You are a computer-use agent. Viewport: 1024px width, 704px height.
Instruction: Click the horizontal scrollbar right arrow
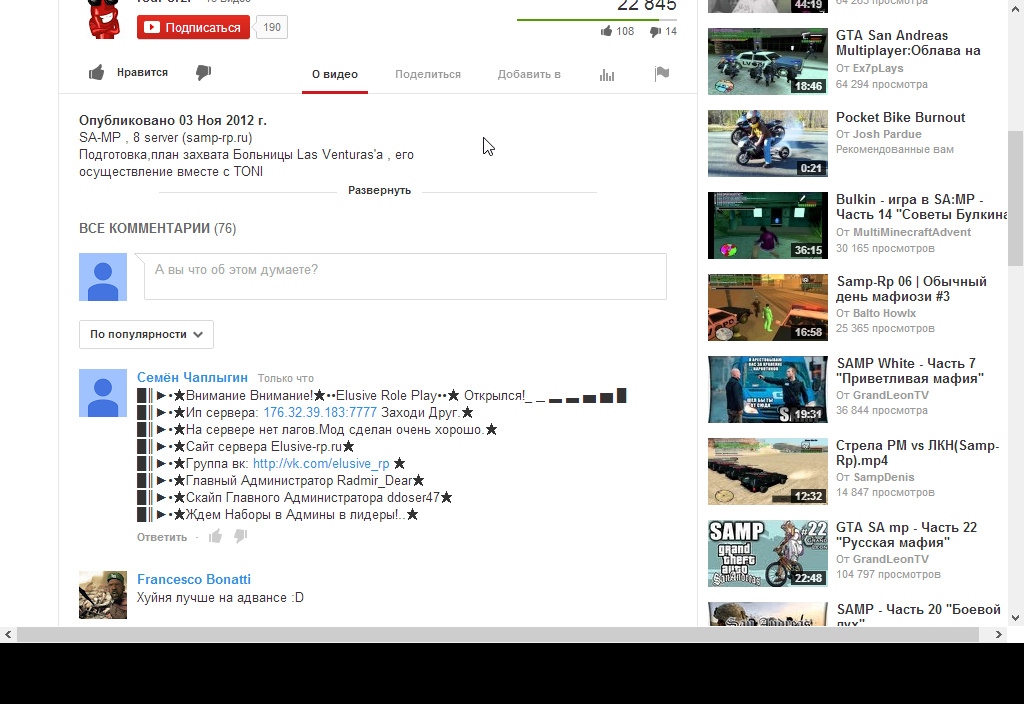click(x=999, y=634)
